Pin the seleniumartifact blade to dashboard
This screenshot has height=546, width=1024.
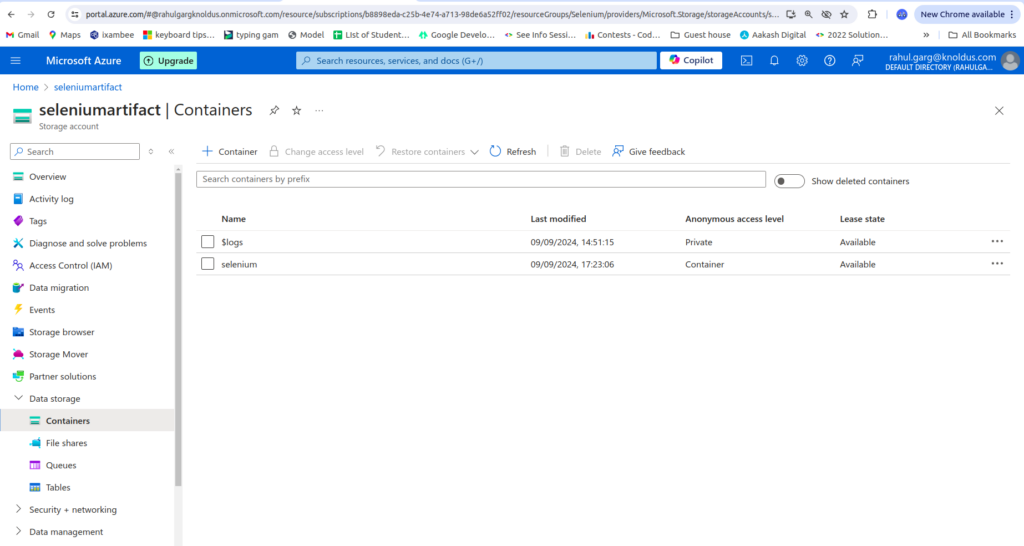tap(275, 110)
